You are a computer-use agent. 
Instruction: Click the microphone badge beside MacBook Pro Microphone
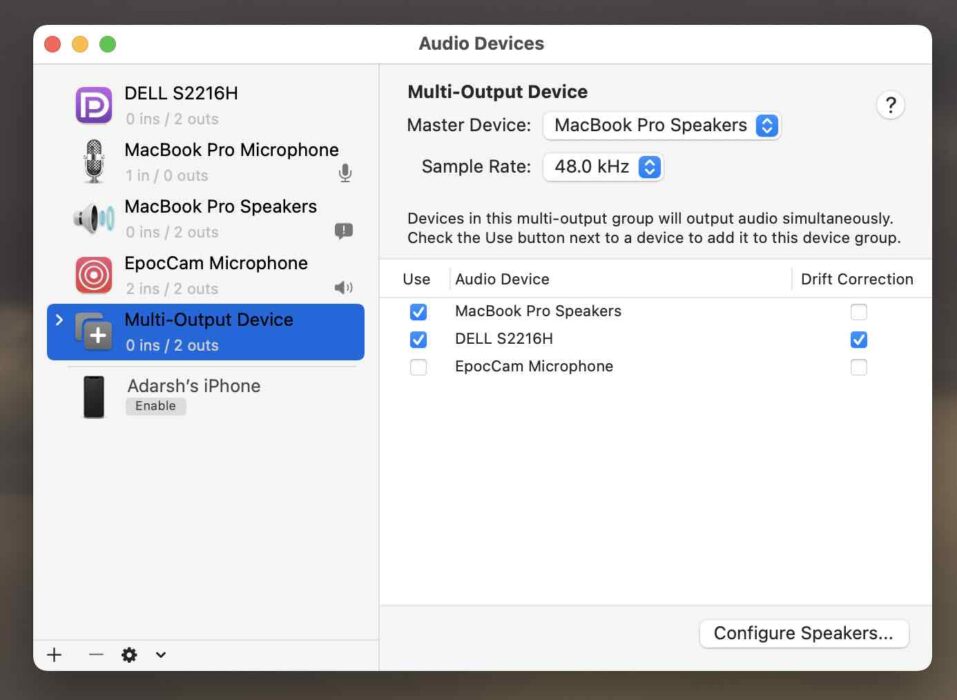click(x=344, y=172)
